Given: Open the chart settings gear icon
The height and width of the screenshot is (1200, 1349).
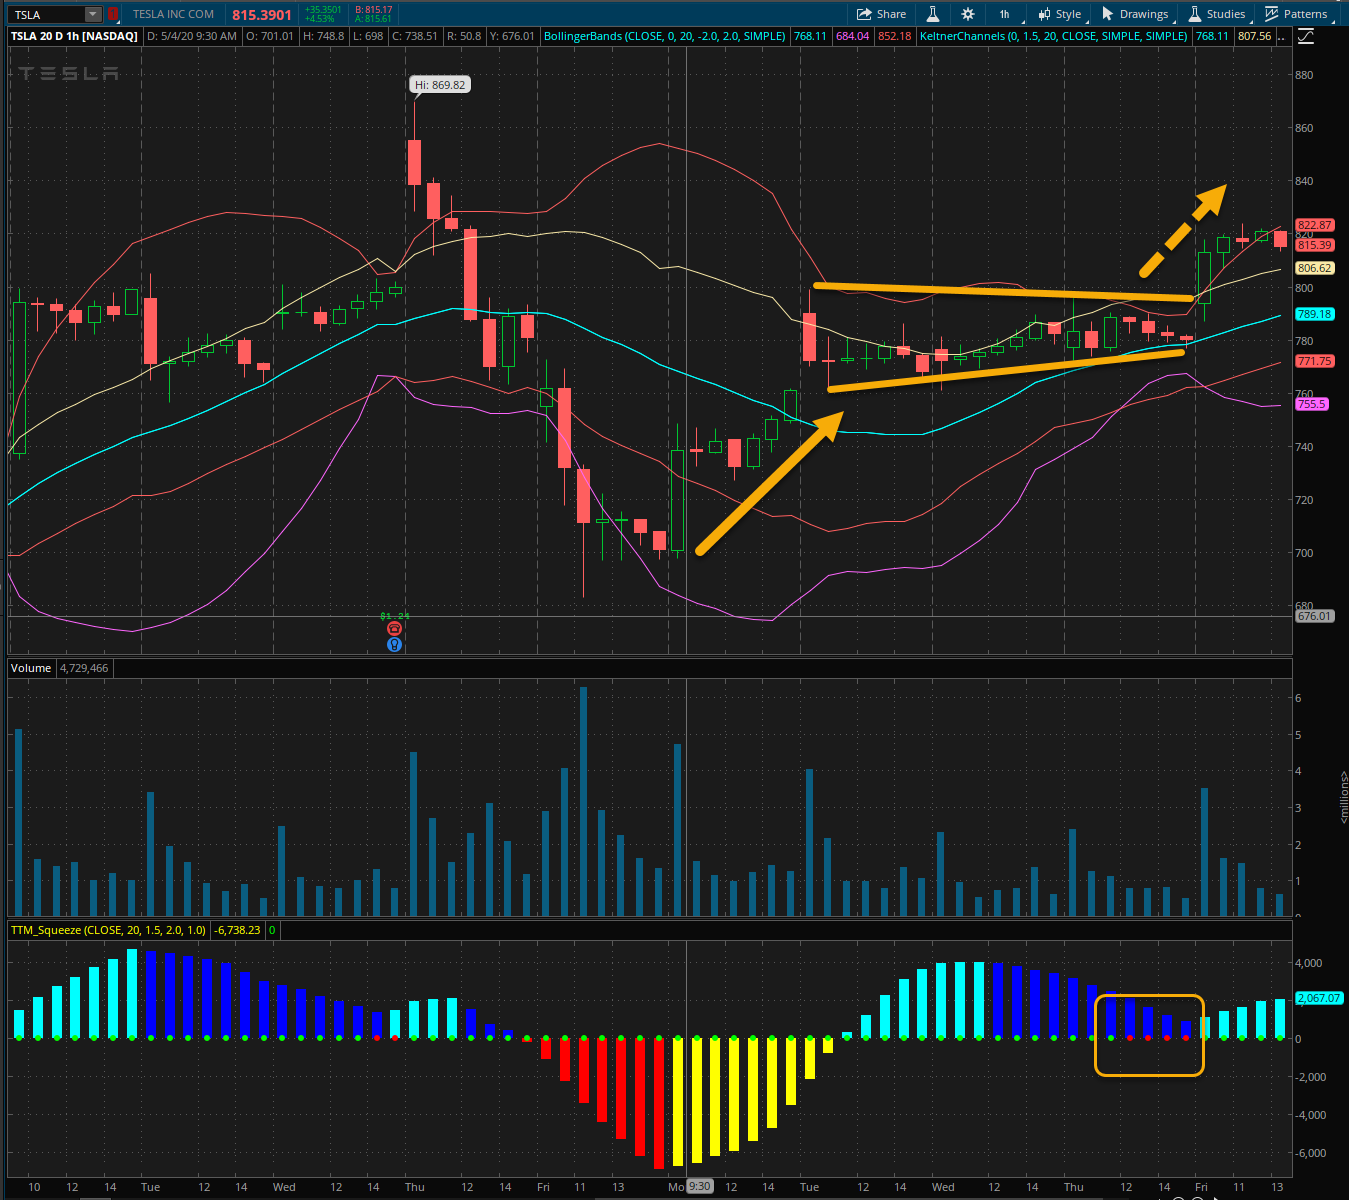Looking at the screenshot, I should point(967,14).
